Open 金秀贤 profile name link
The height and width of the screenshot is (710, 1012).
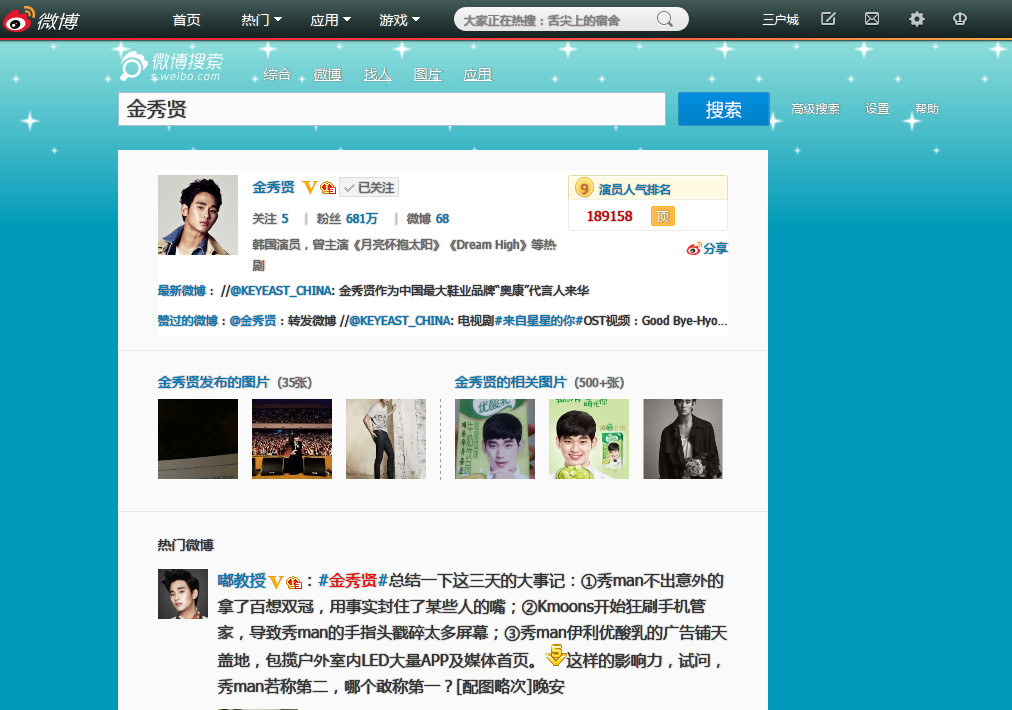[273, 187]
